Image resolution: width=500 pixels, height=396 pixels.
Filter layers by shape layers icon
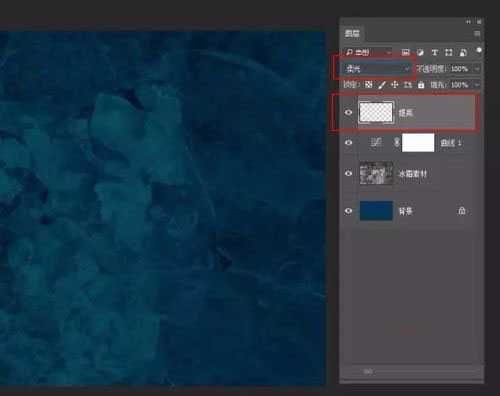coord(449,52)
